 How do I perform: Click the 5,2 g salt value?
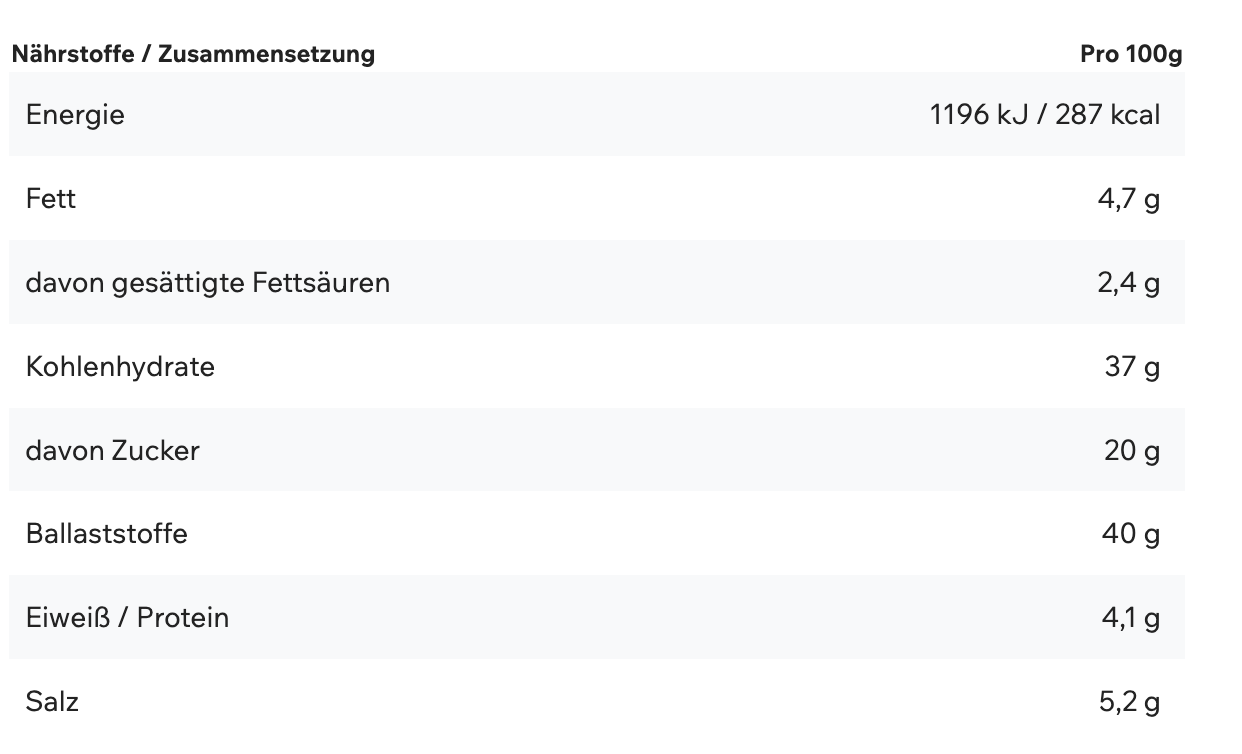pos(1130,702)
